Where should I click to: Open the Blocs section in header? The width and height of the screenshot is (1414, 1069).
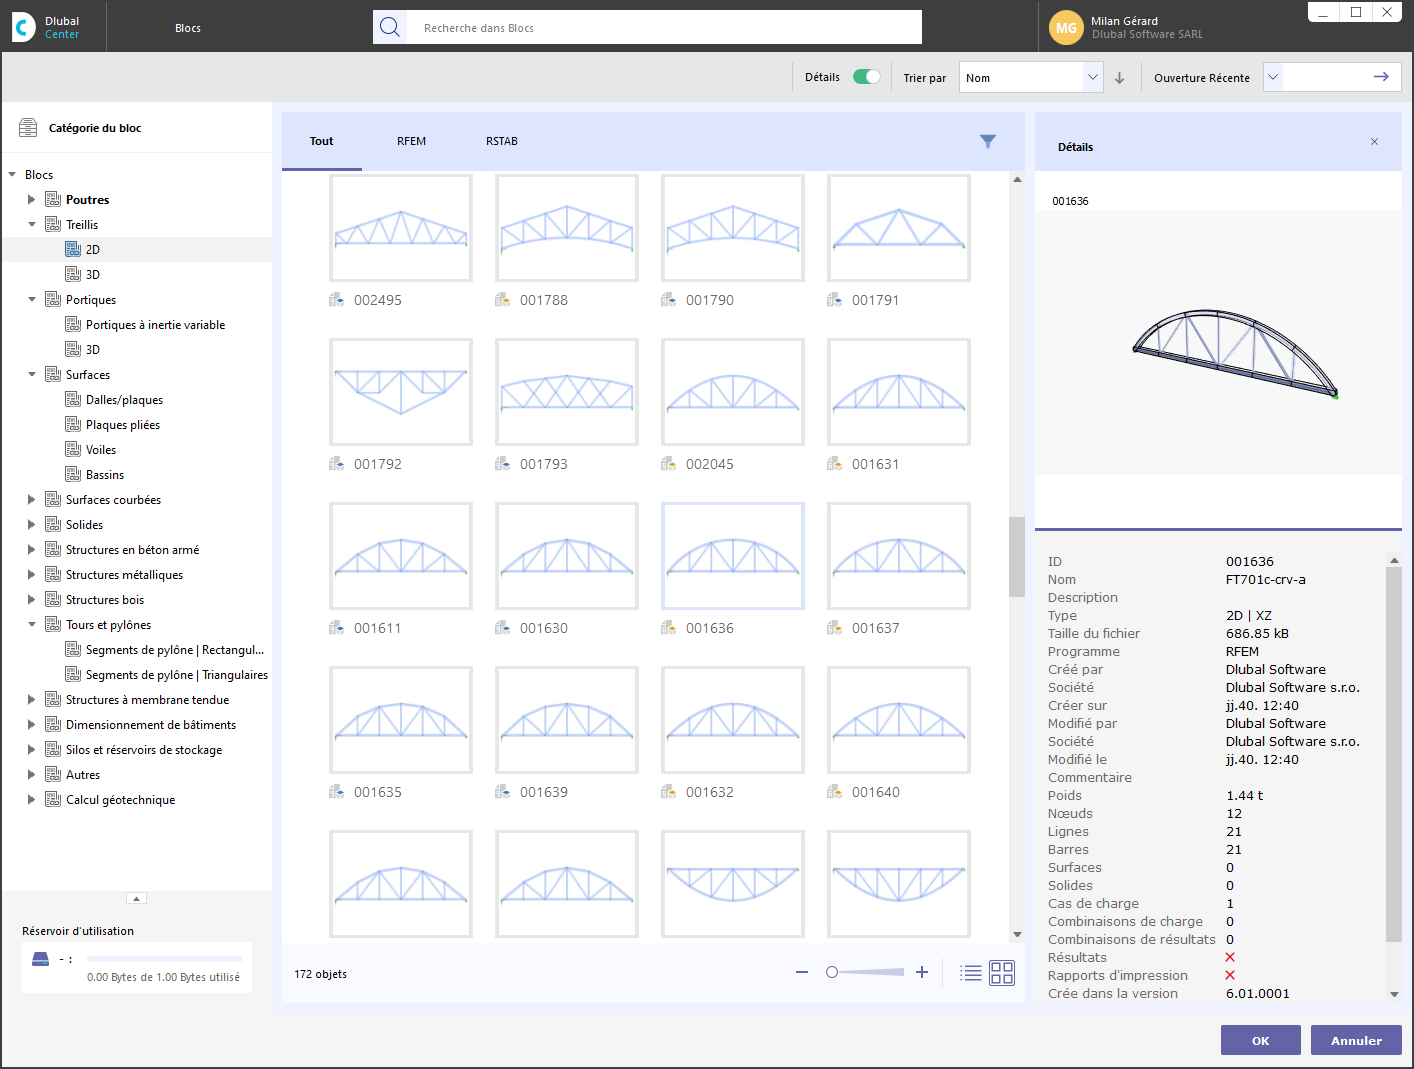[188, 28]
